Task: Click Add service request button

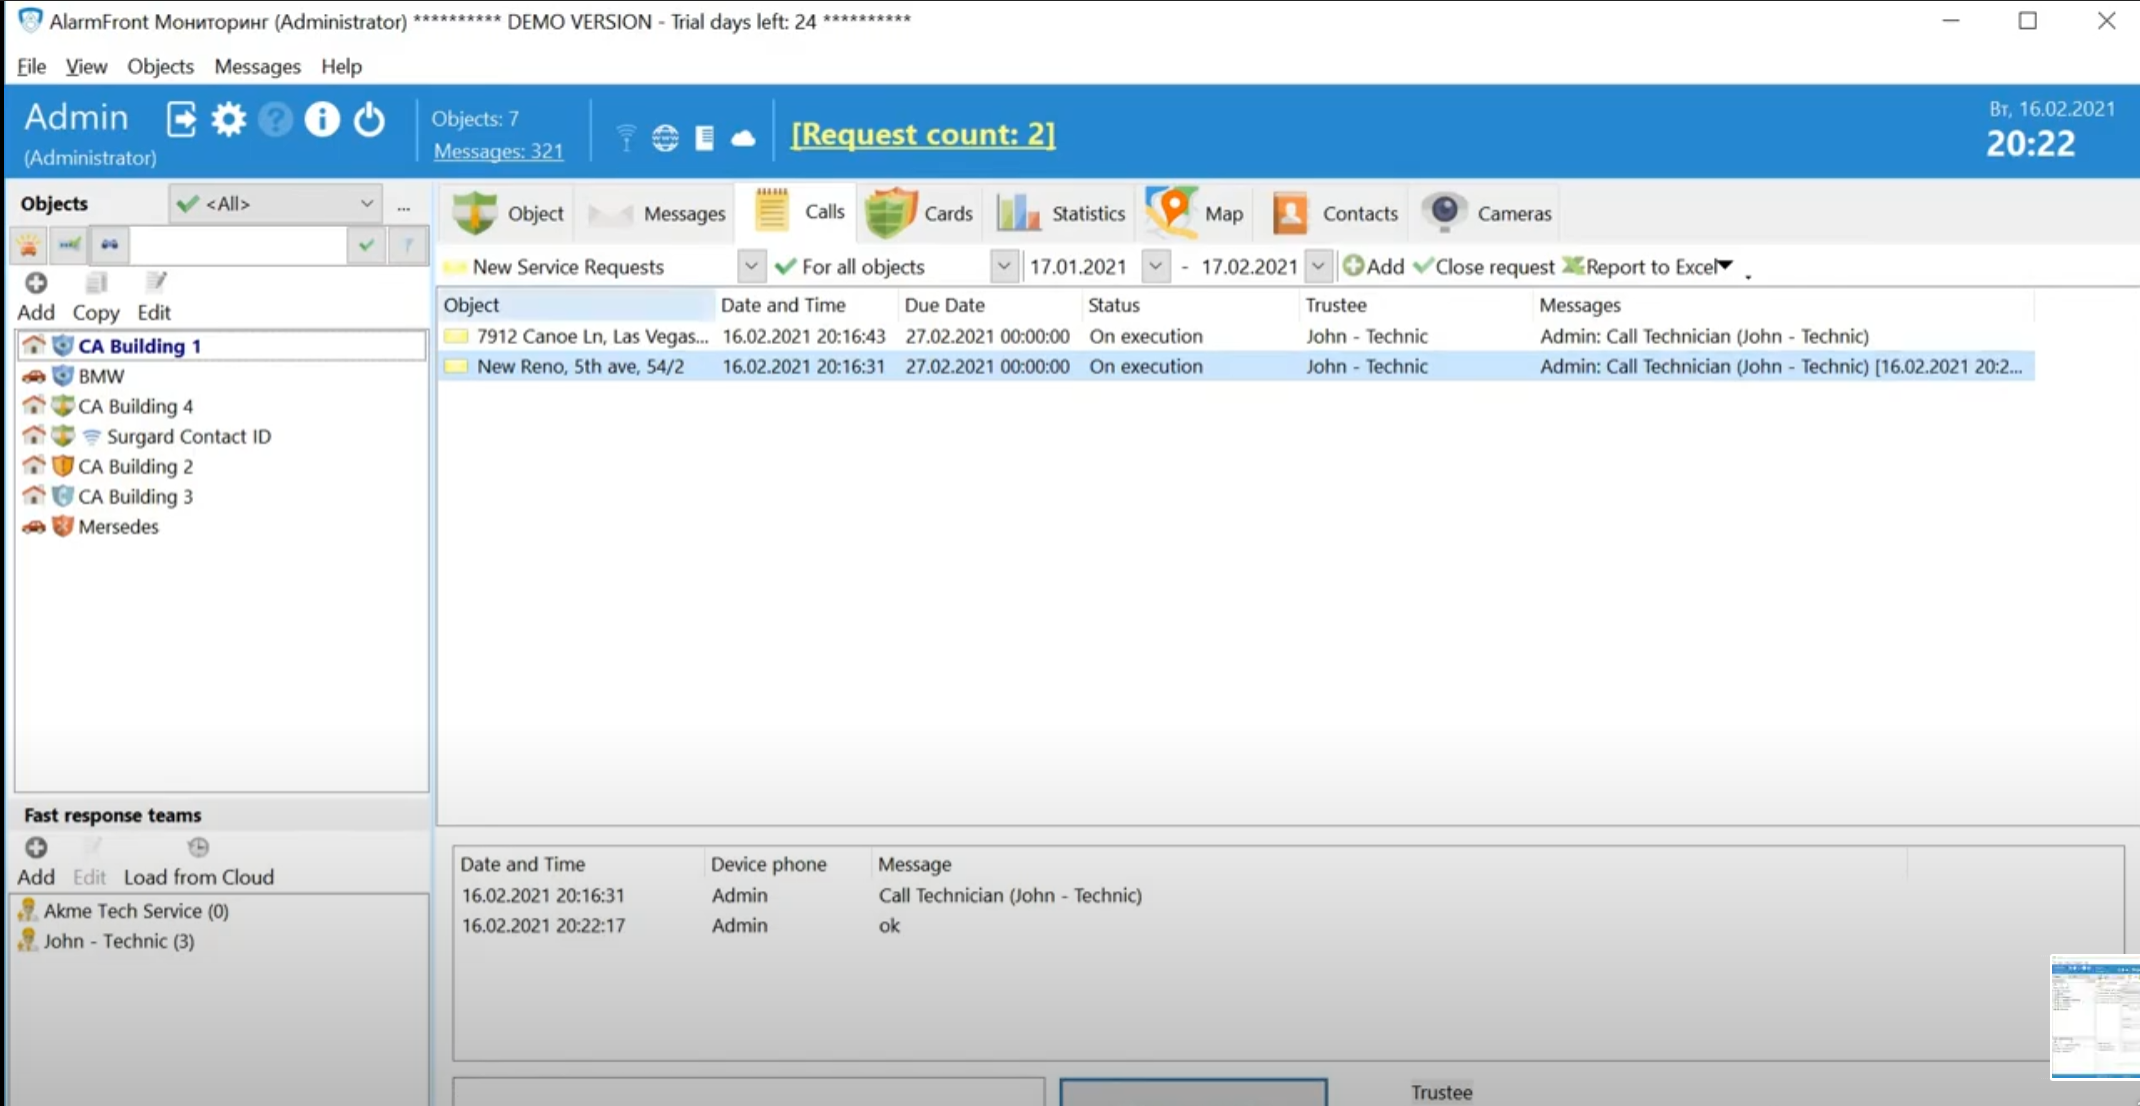Action: coord(1373,267)
